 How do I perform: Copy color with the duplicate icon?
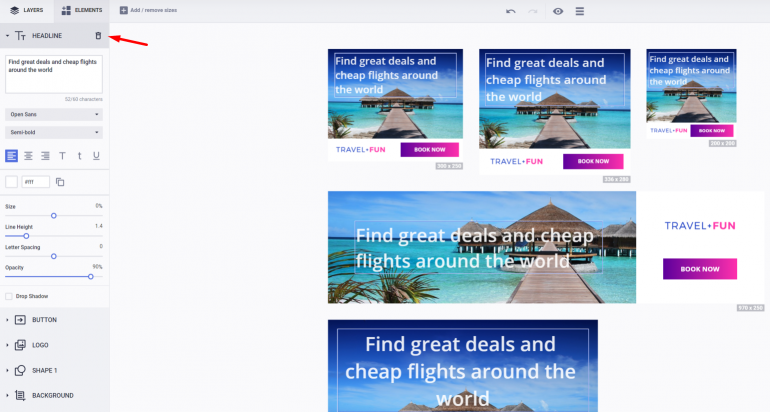pos(60,182)
